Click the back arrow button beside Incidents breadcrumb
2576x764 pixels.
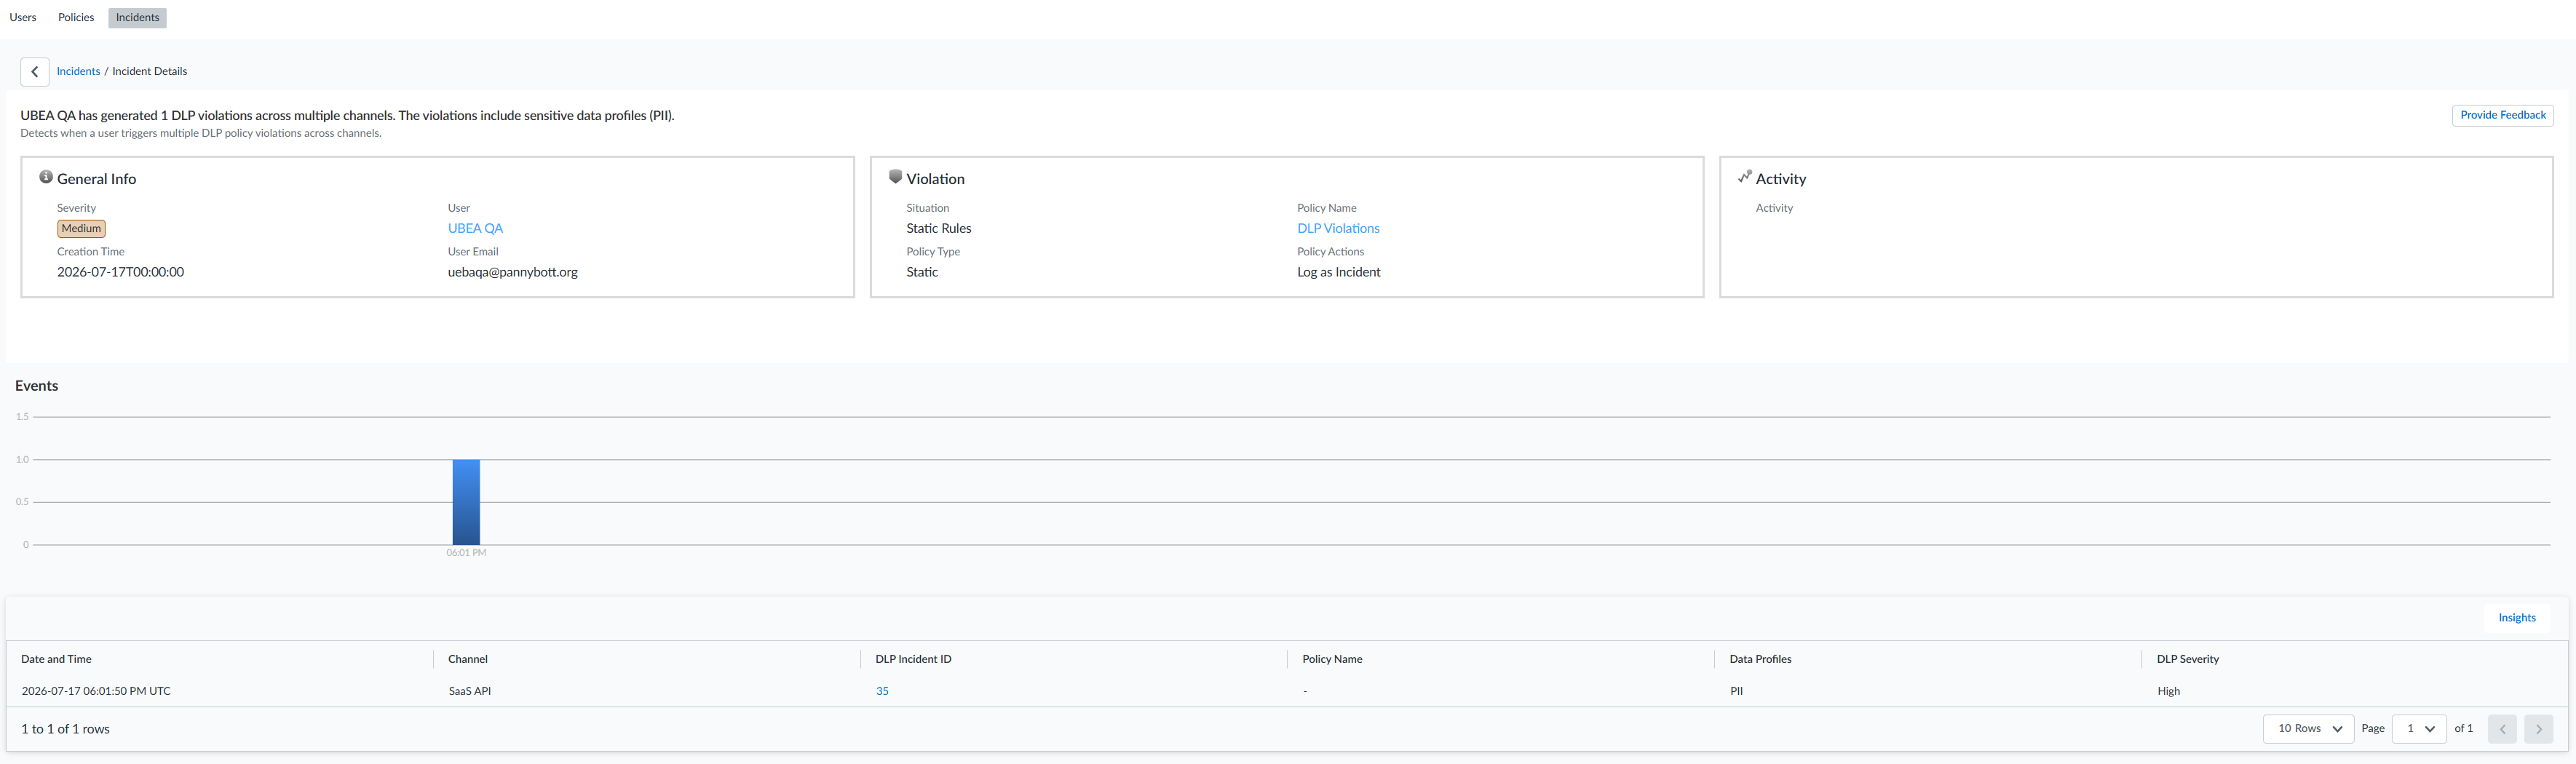(x=35, y=72)
